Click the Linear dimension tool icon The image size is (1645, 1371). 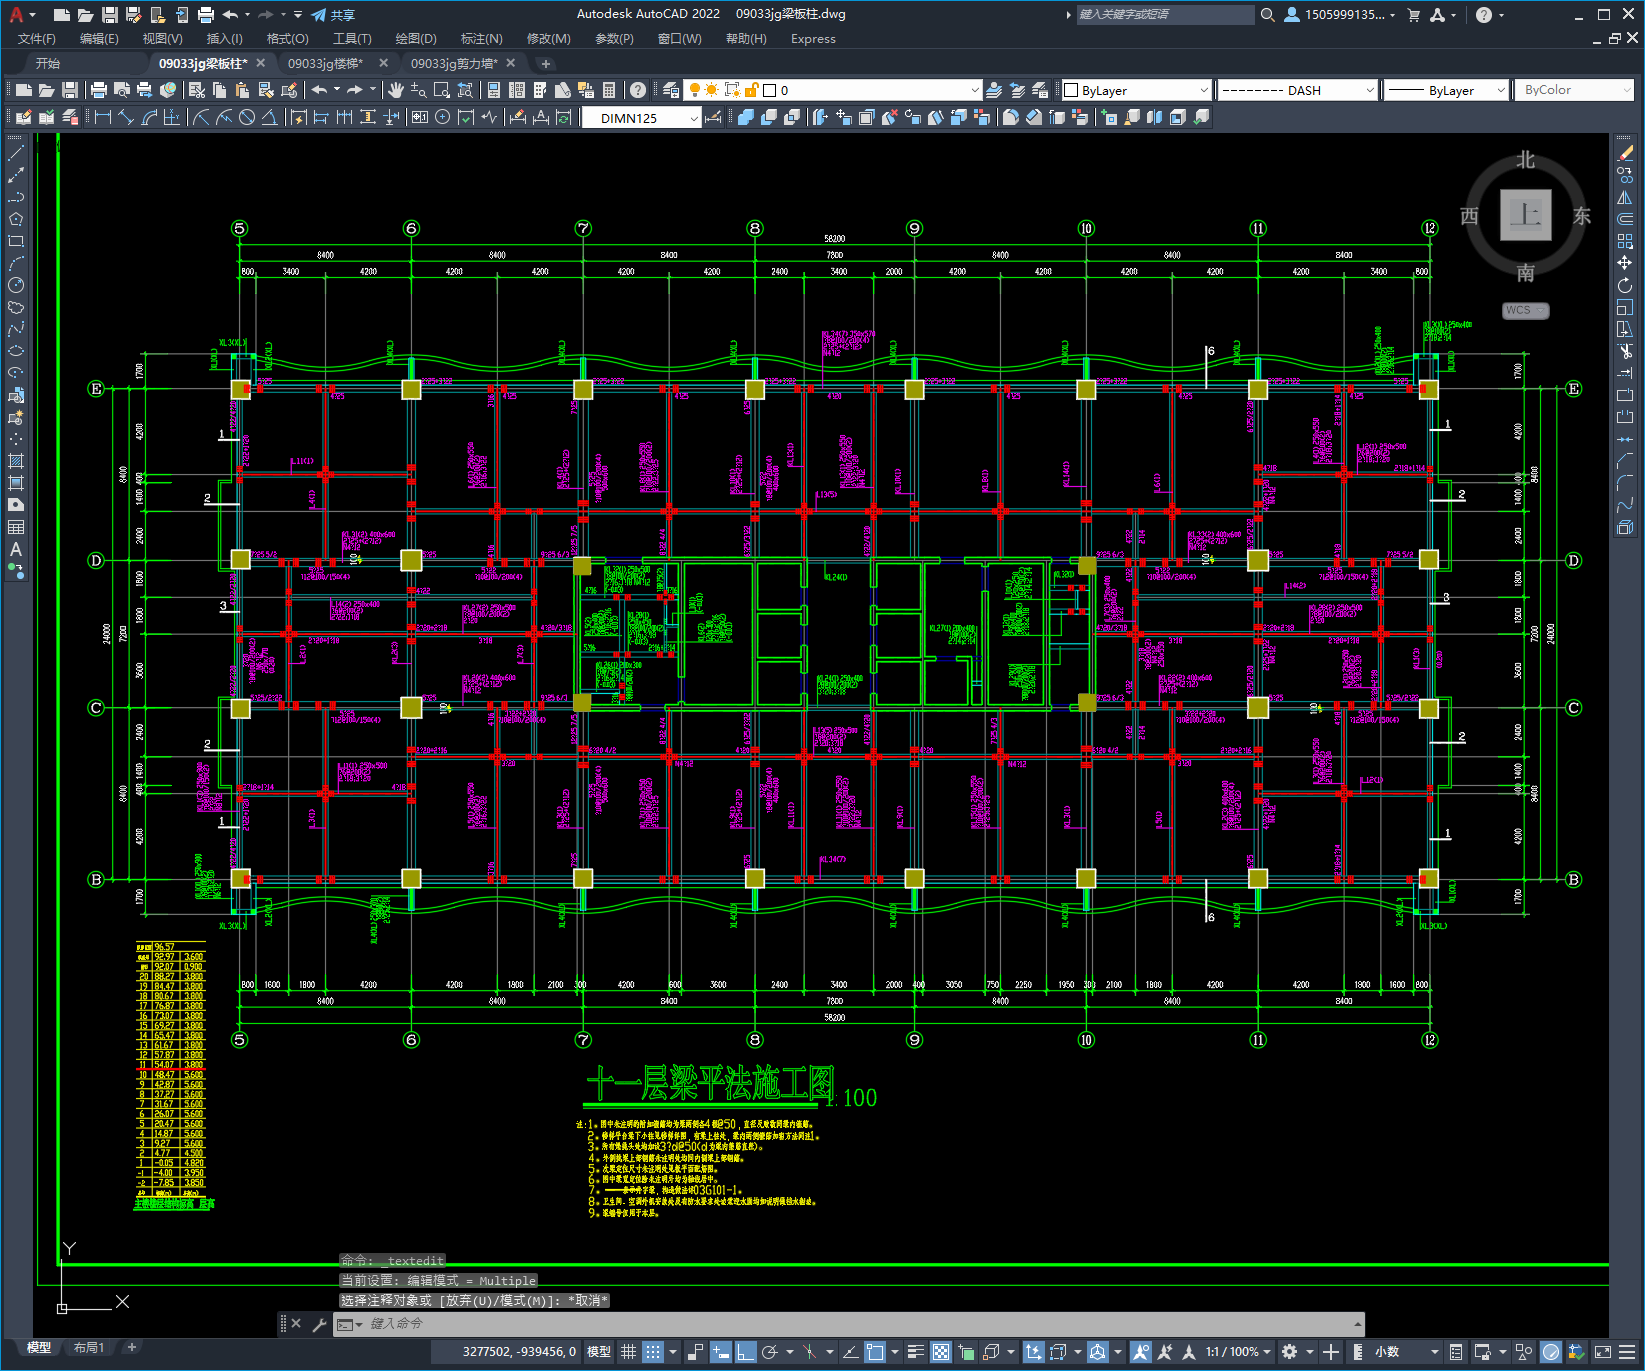coord(102,117)
